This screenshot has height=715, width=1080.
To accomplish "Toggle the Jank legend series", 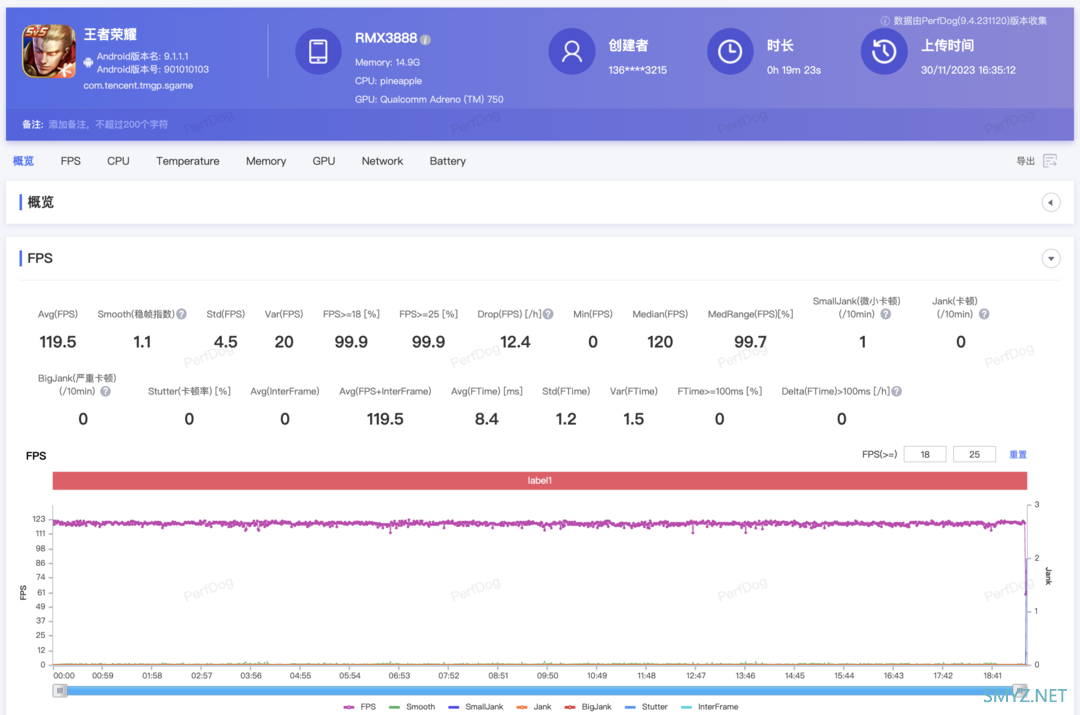I will pos(534,707).
